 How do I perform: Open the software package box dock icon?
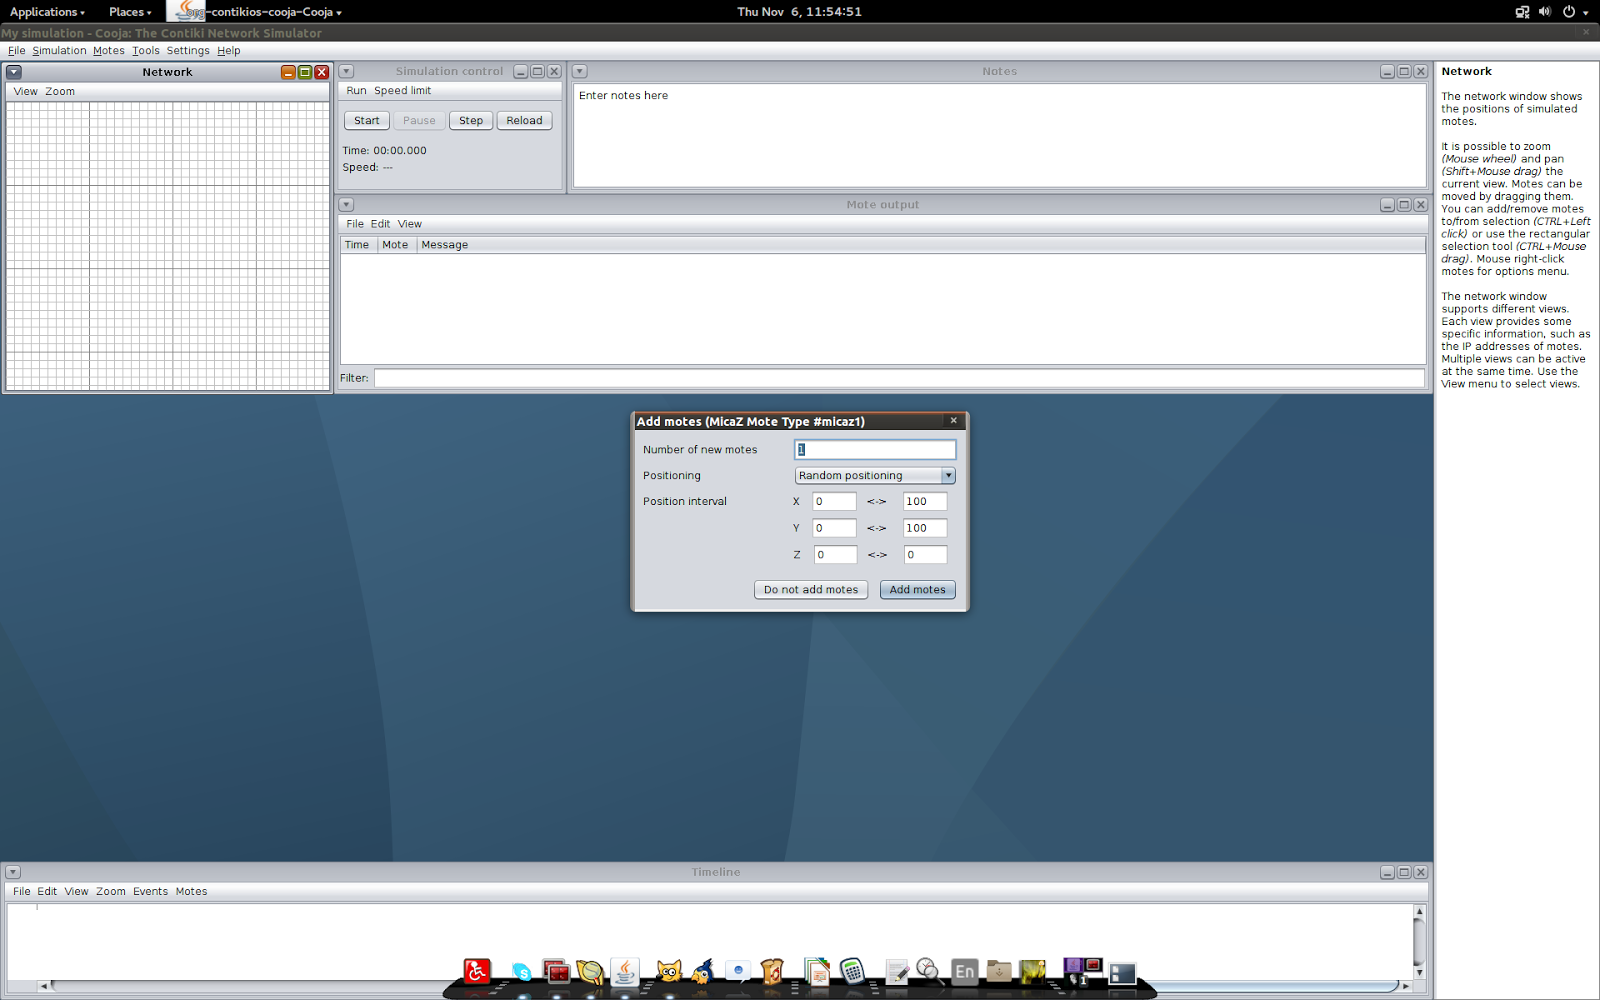click(772, 971)
